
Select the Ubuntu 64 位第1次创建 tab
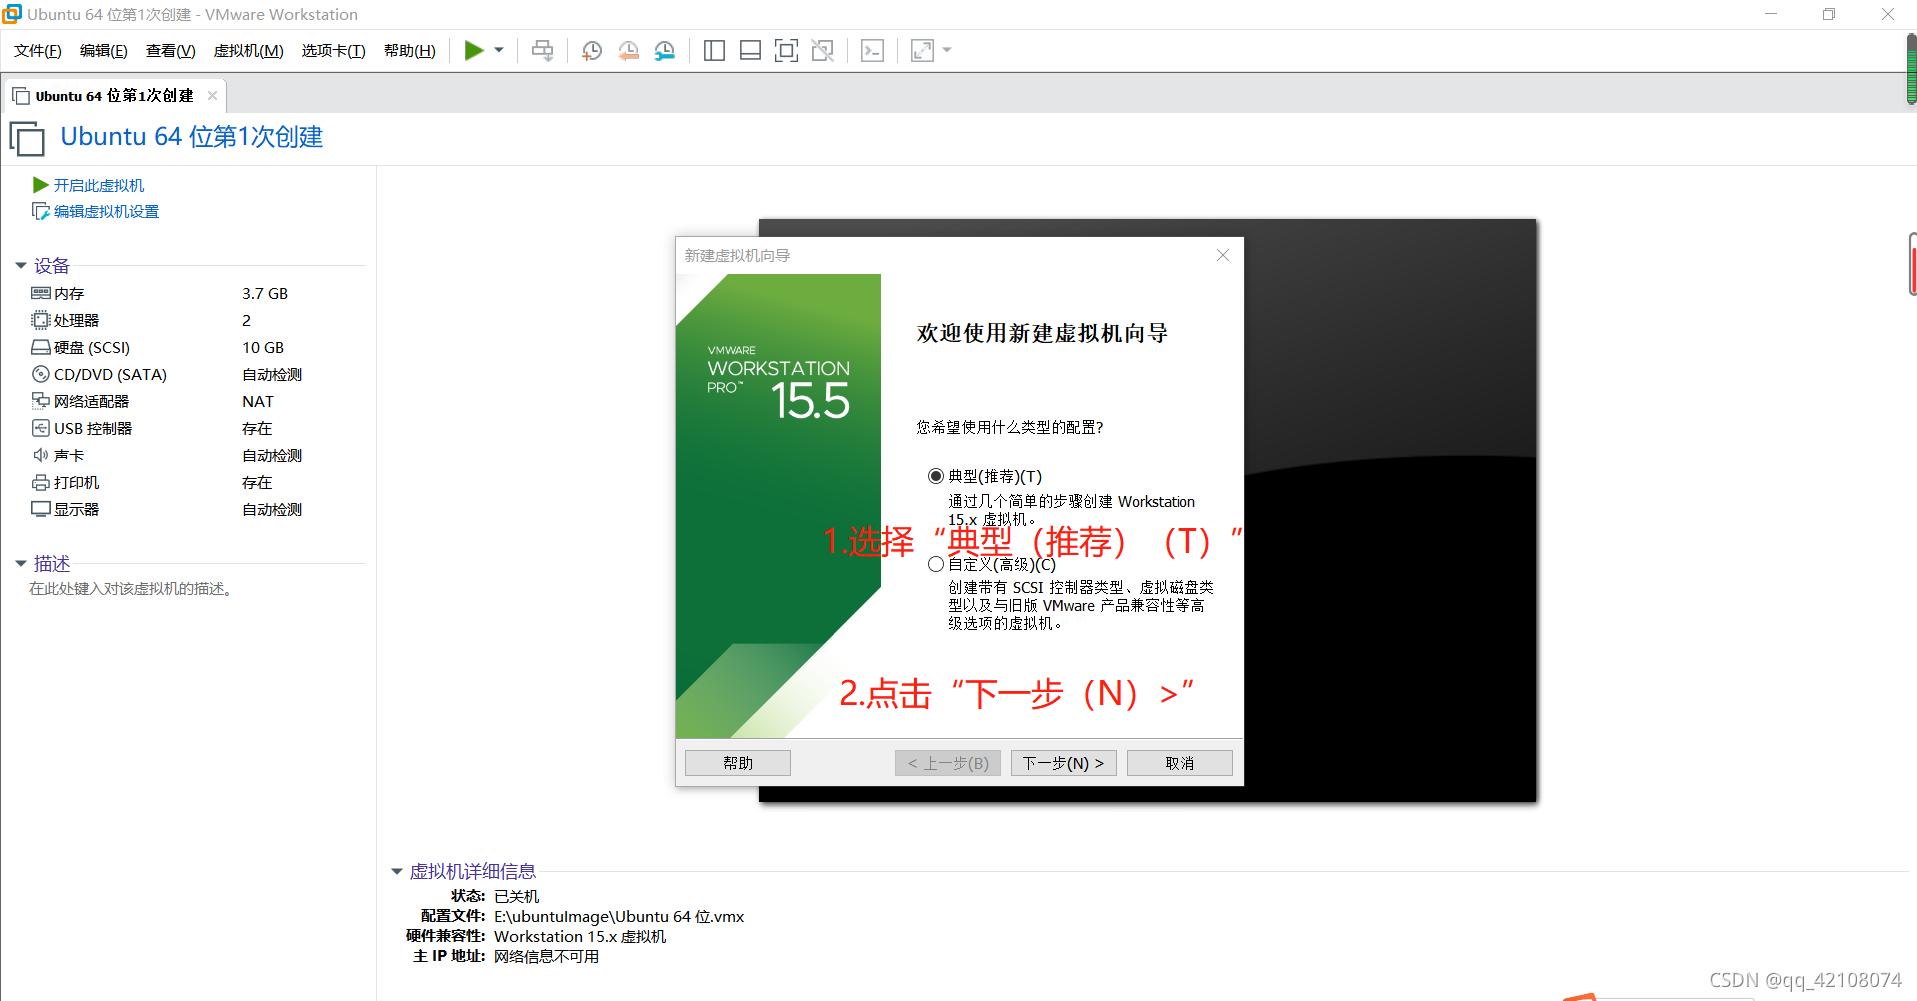coord(114,96)
